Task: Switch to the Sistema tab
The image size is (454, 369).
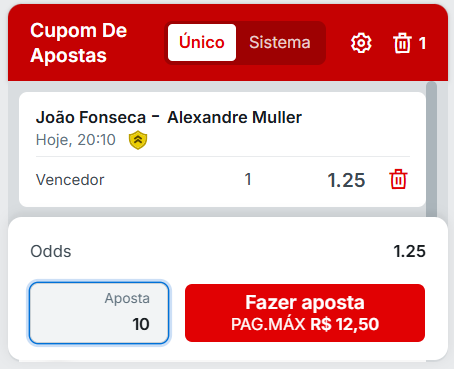Action: point(280,43)
